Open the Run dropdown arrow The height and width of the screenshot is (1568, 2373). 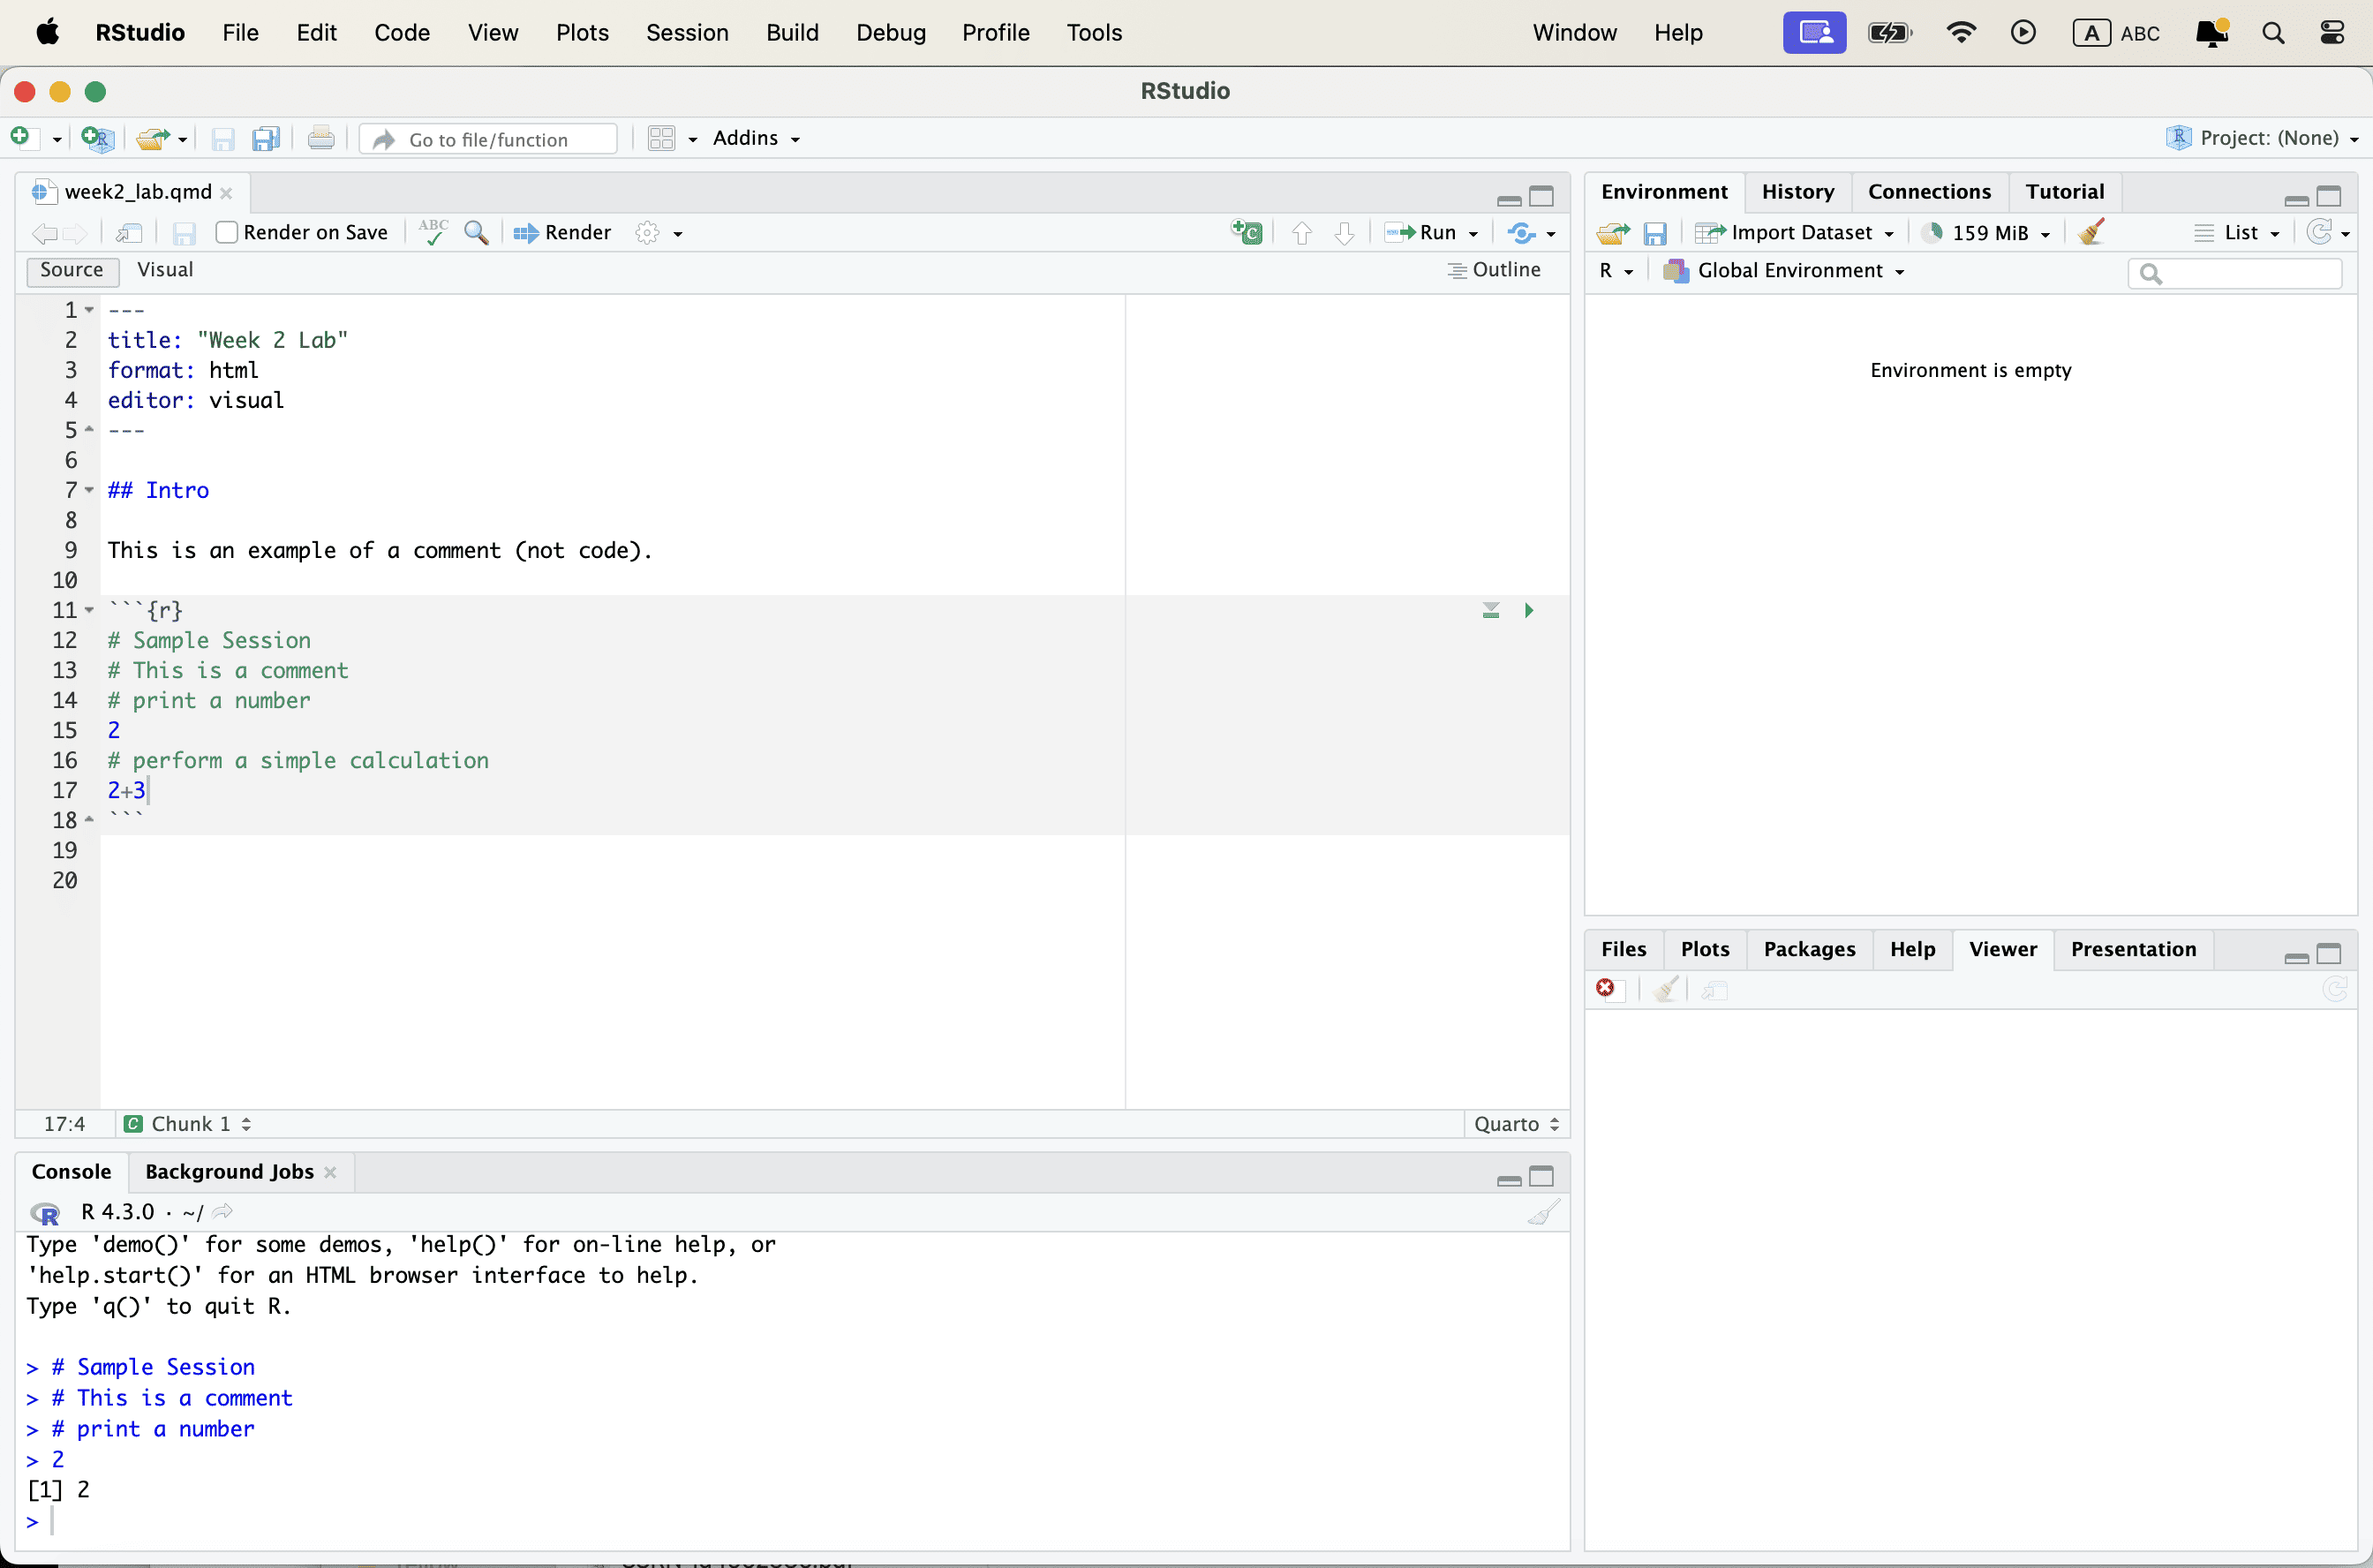pos(1473,233)
